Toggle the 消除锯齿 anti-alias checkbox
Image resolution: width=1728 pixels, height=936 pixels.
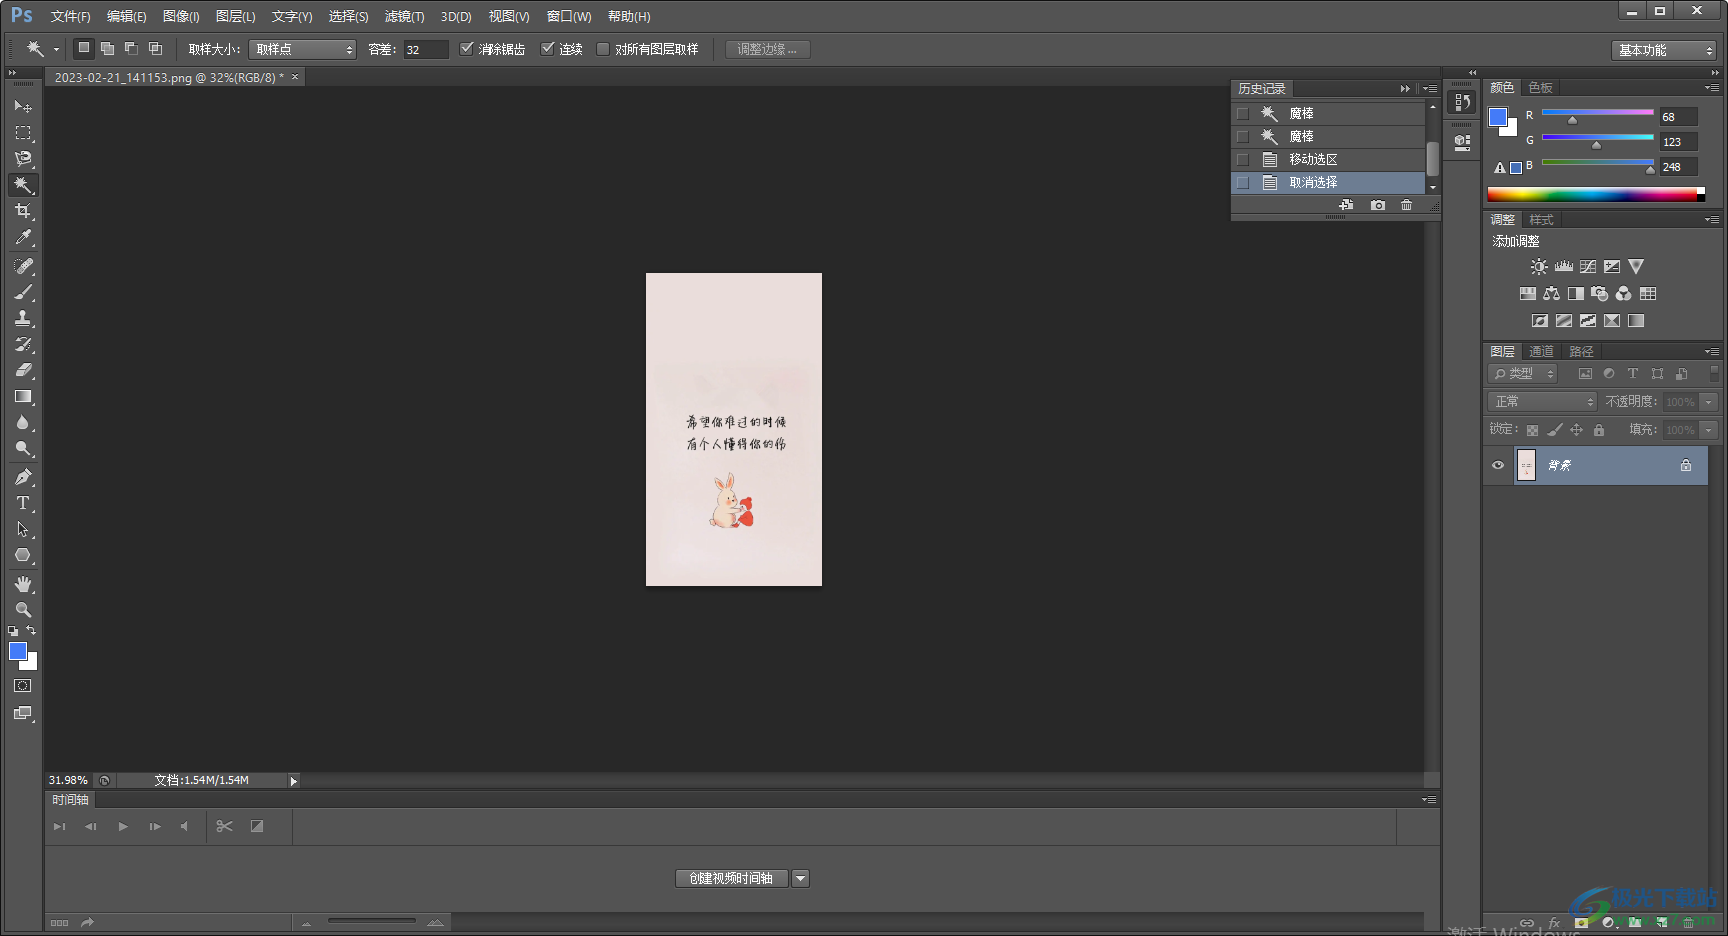pyautogui.click(x=467, y=49)
